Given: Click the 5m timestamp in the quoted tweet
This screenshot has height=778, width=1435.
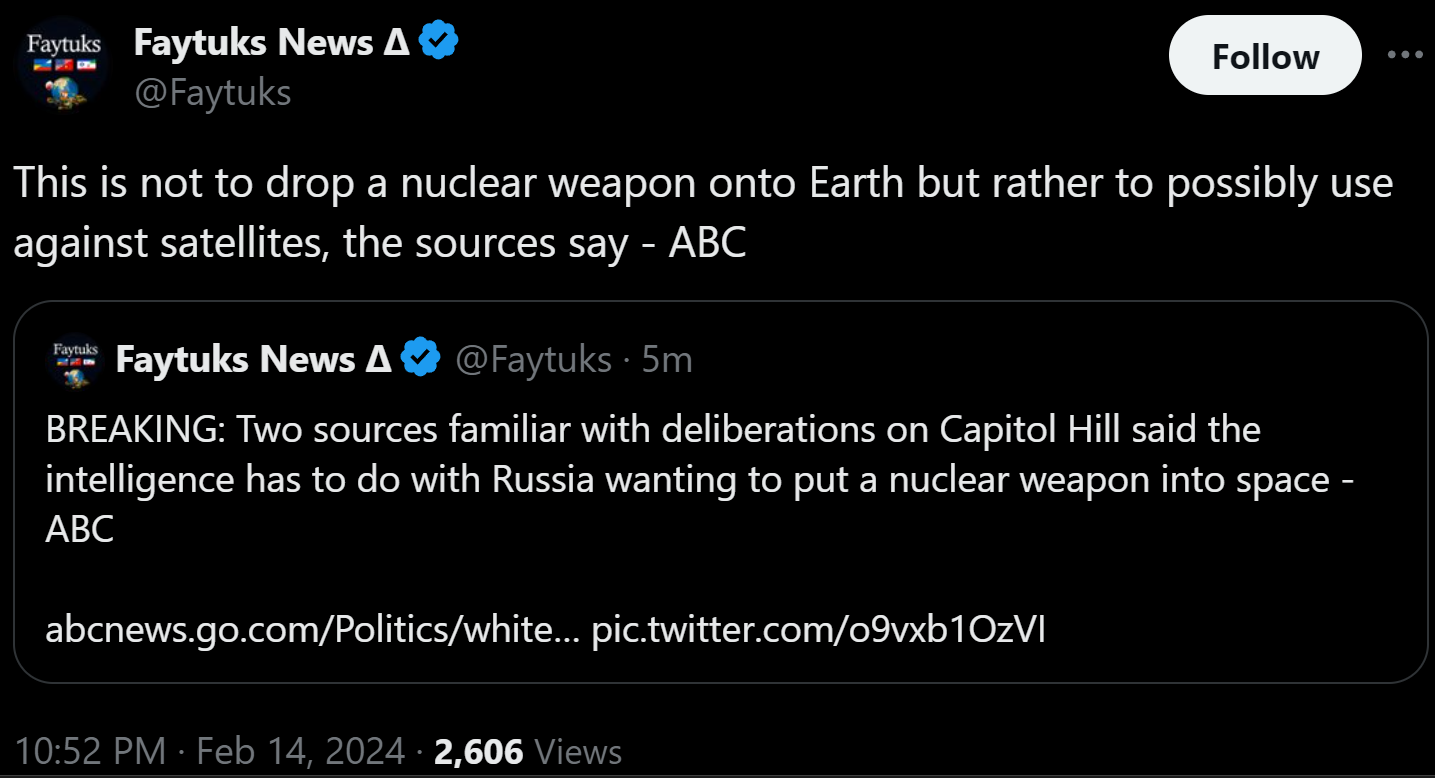Looking at the screenshot, I should [667, 359].
